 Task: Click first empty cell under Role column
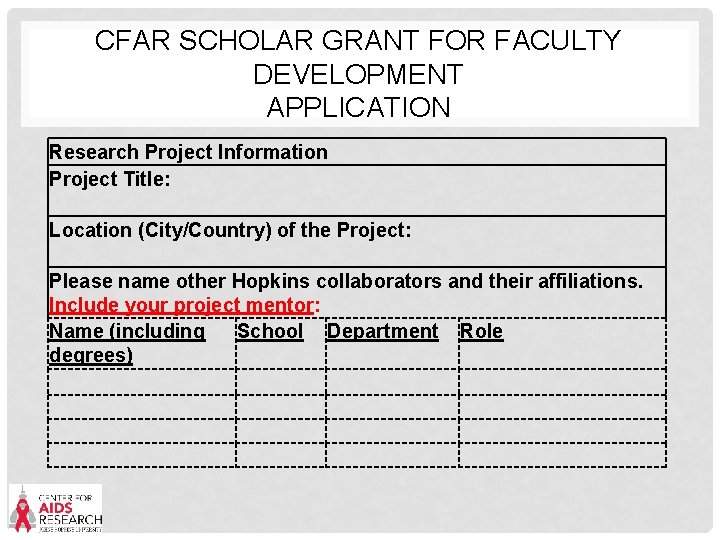[561, 382]
